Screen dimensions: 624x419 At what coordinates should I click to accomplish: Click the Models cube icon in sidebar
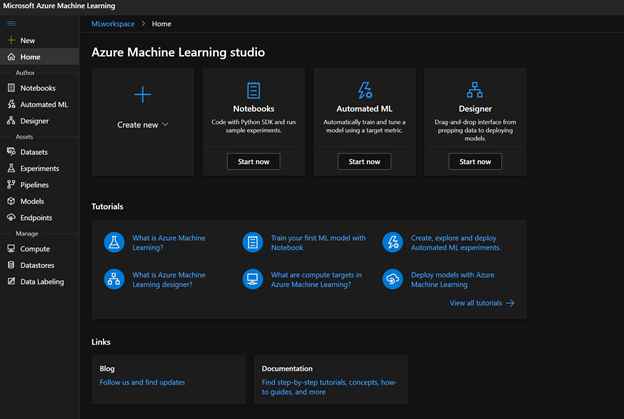[x=11, y=201]
